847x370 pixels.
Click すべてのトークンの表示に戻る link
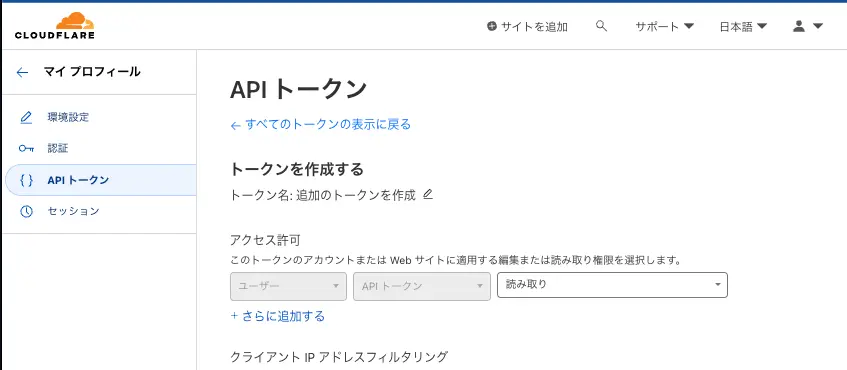321,125
